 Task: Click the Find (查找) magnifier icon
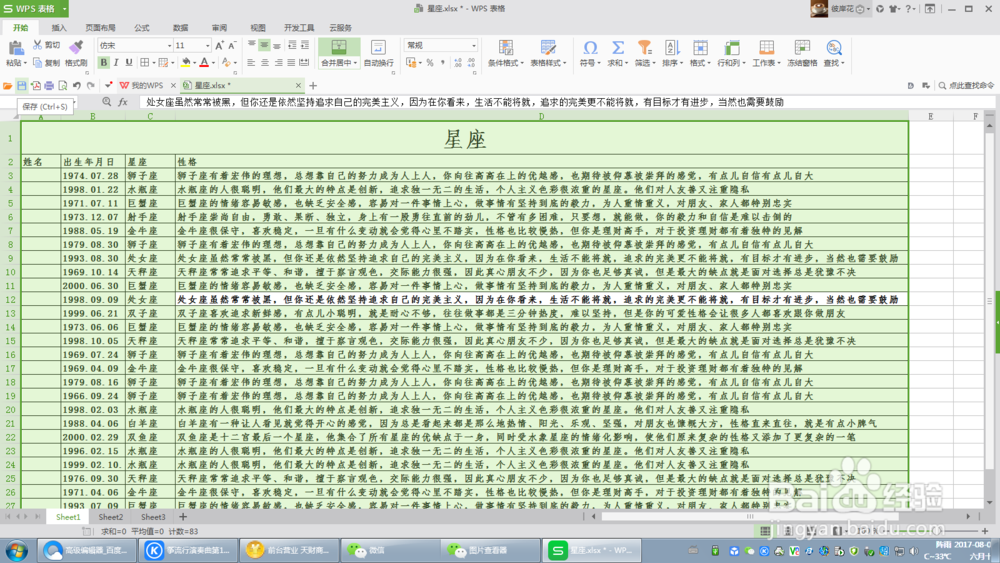click(x=833, y=48)
